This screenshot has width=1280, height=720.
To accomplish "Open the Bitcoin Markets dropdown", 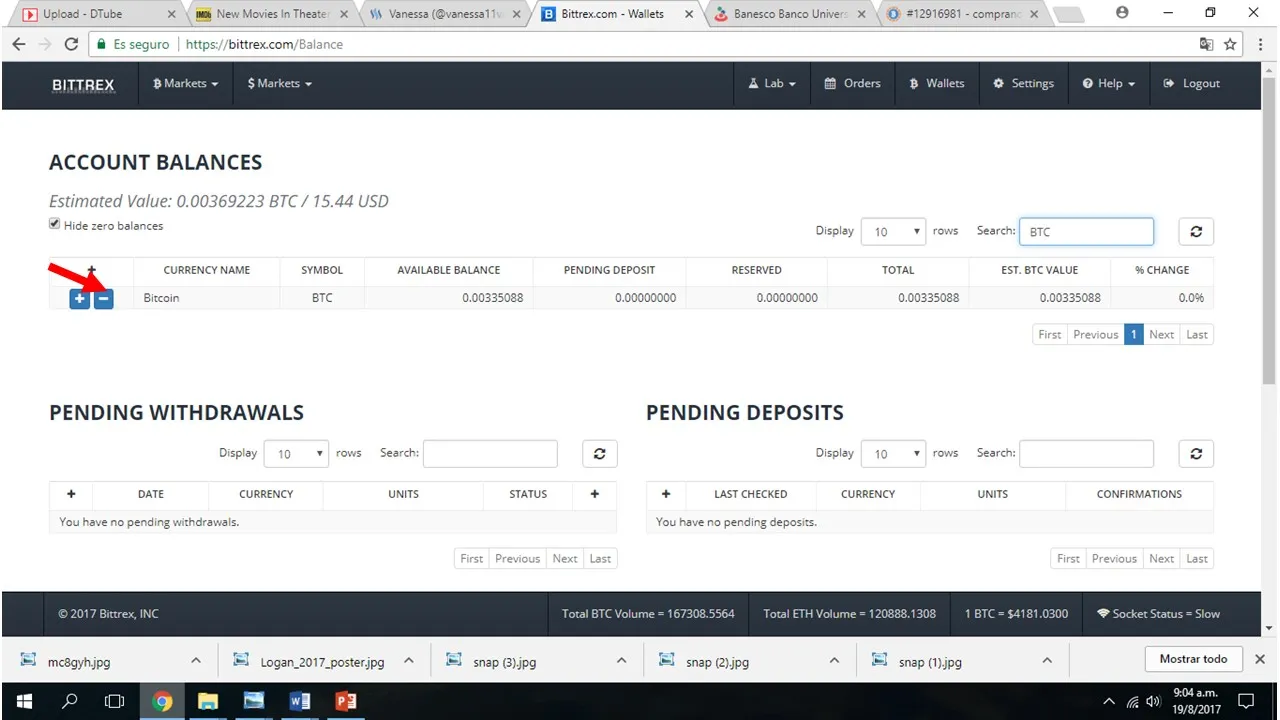I will (185, 84).
